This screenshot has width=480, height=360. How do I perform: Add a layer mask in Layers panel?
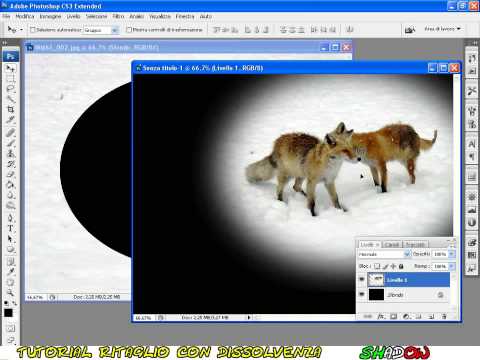click(394, 316)
